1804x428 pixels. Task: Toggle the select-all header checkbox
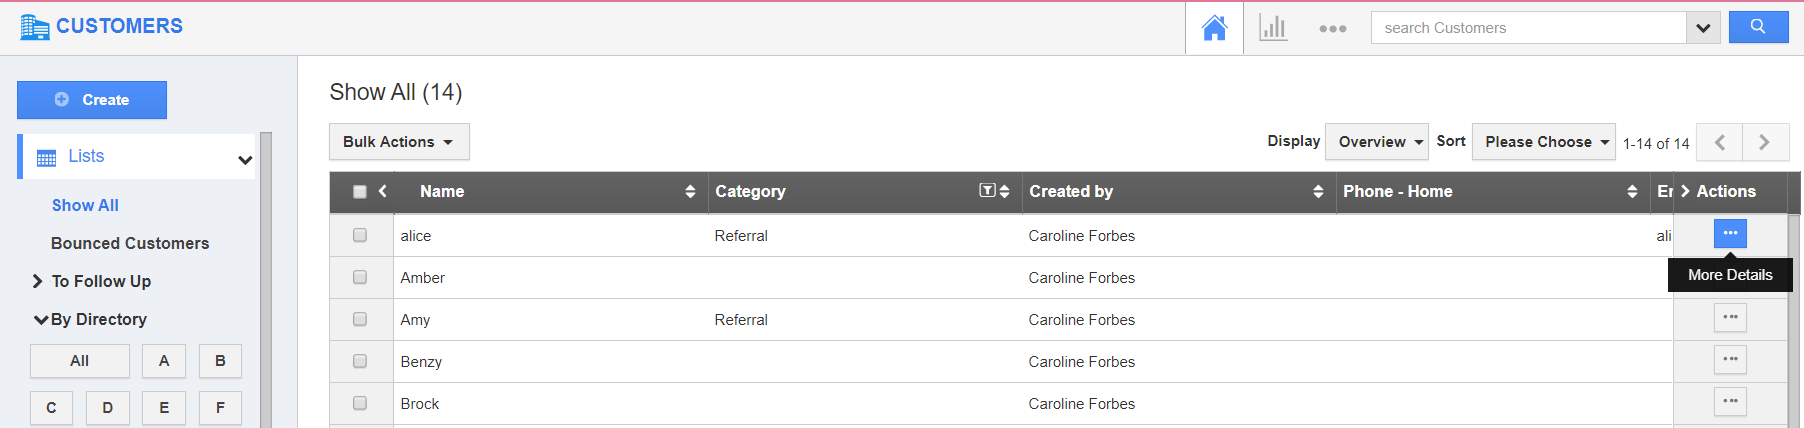pos(360,192)
